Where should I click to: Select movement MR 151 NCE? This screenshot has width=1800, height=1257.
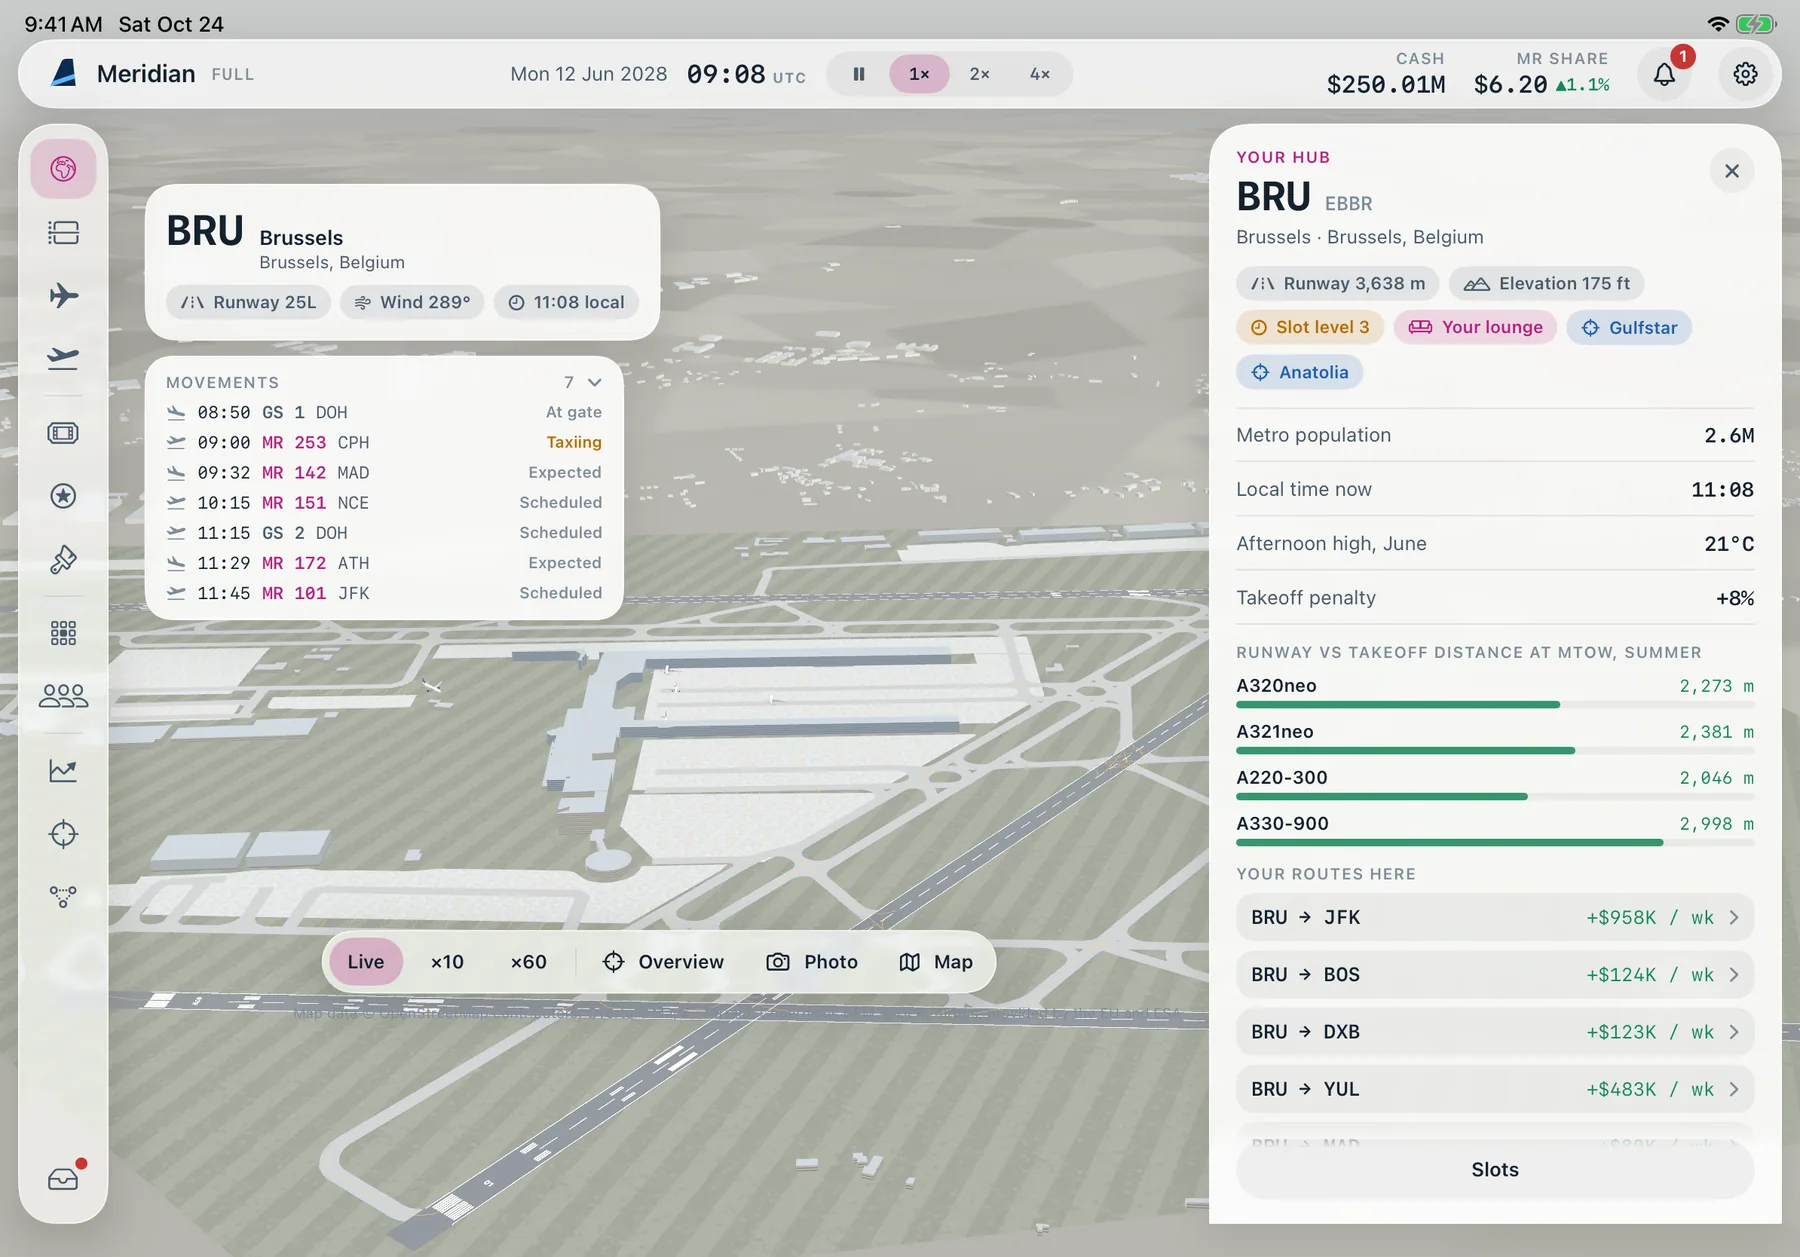384,502
